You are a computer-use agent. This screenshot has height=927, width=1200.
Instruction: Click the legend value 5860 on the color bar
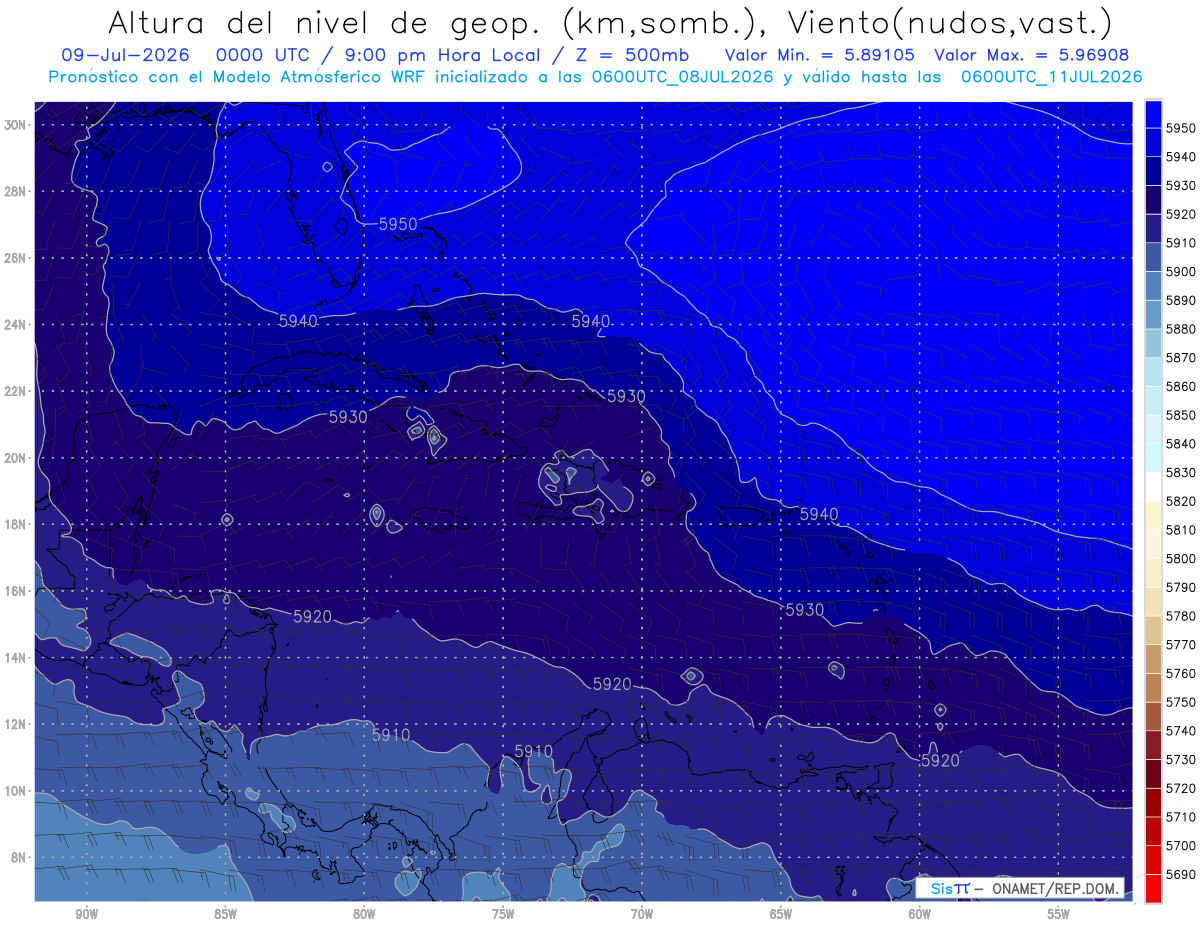coord(1180,386)
